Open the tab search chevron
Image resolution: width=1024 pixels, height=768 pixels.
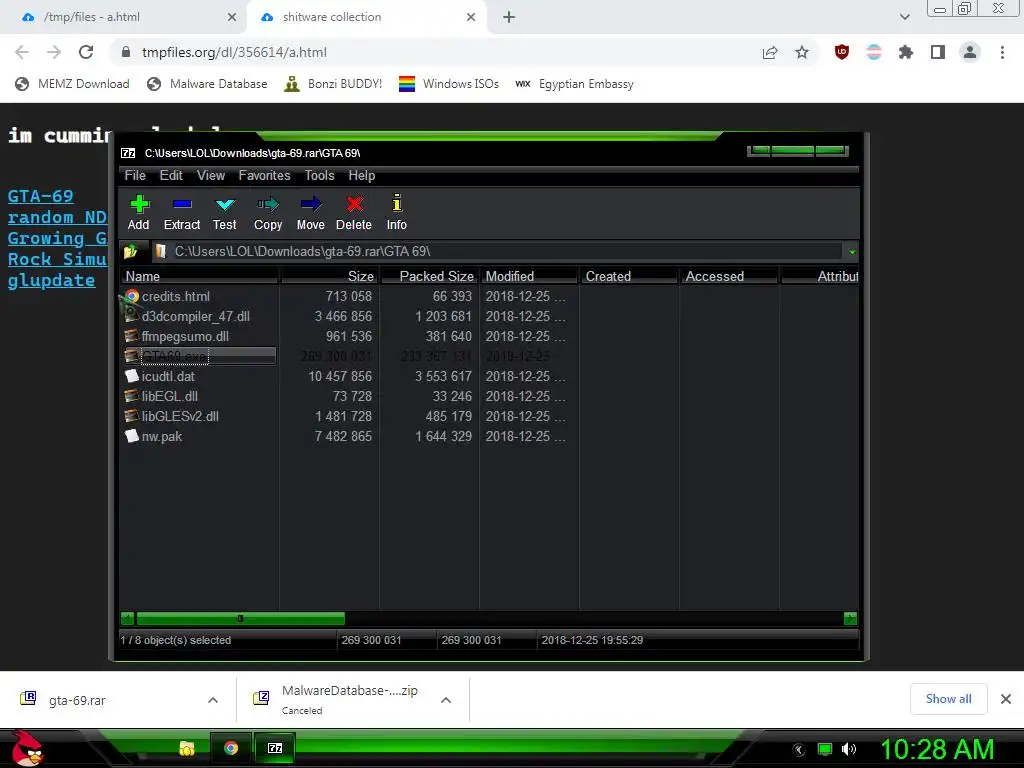click(904, 17)
